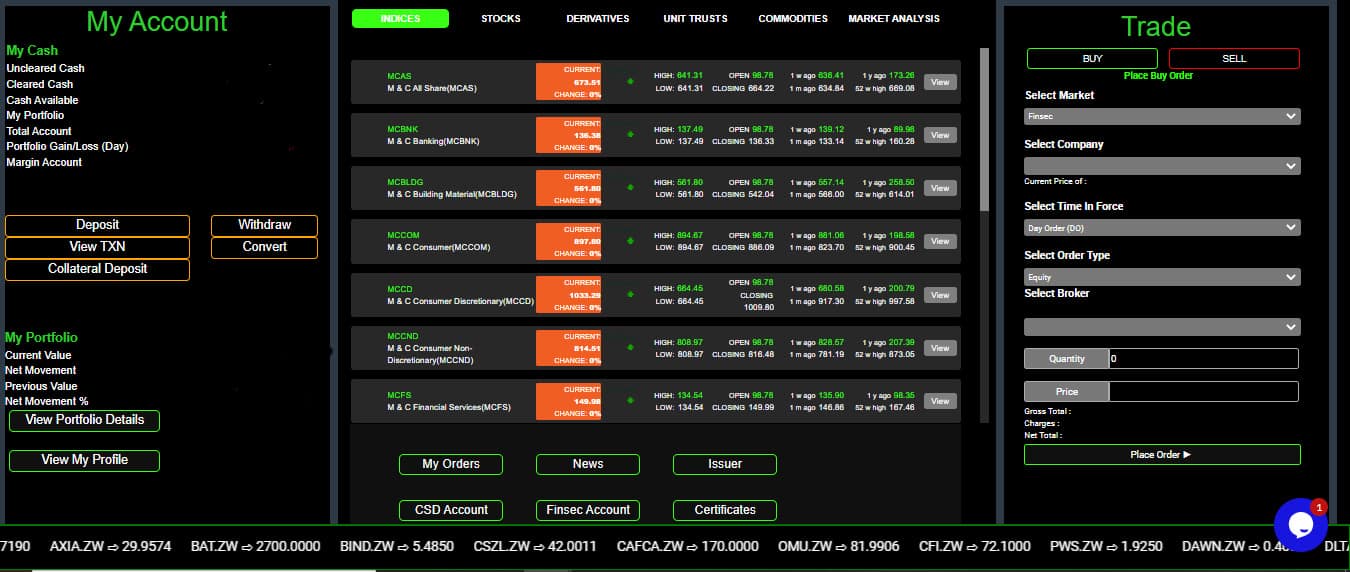Click the green indicator icon in MCFS row
This screenshot has width=1350, height=572.
click(630, 401)
